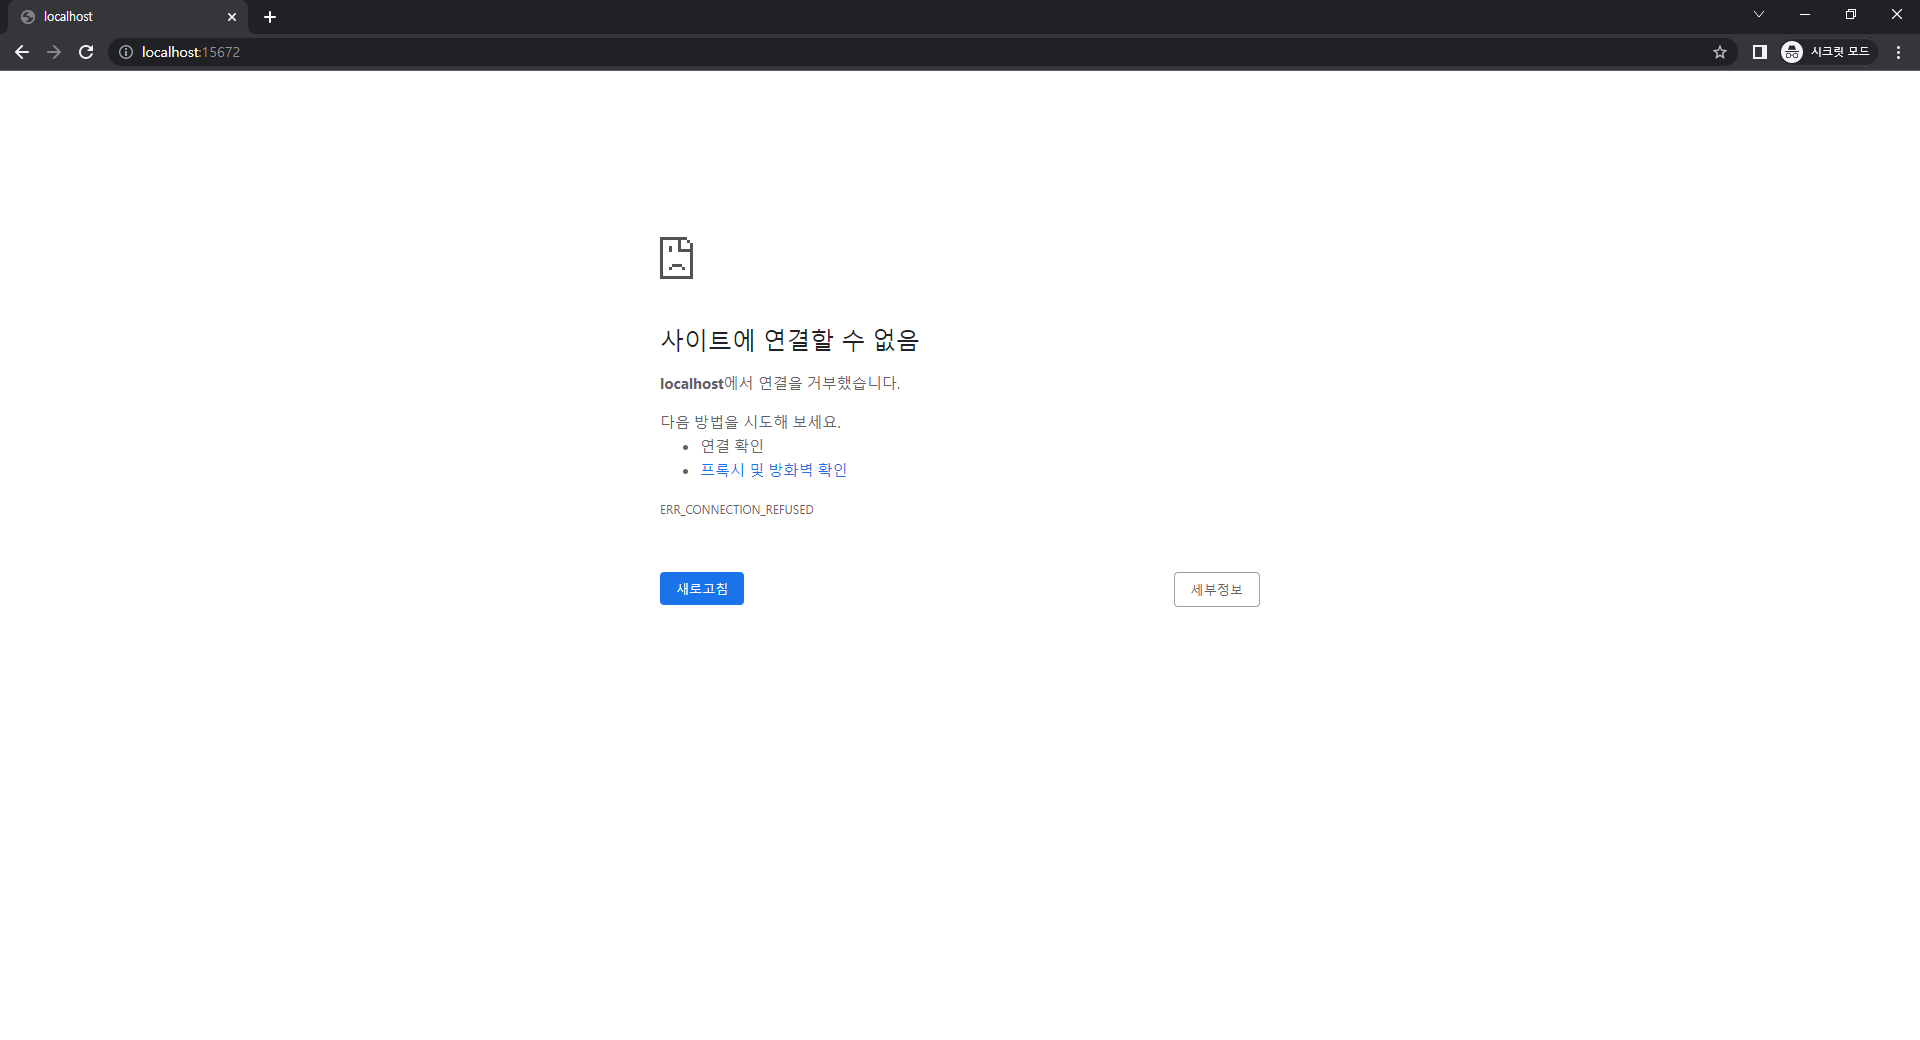This screenshot has width=1920, height=1040.
Task: Click the back navigation arrow
Action: tap(22, 51)
